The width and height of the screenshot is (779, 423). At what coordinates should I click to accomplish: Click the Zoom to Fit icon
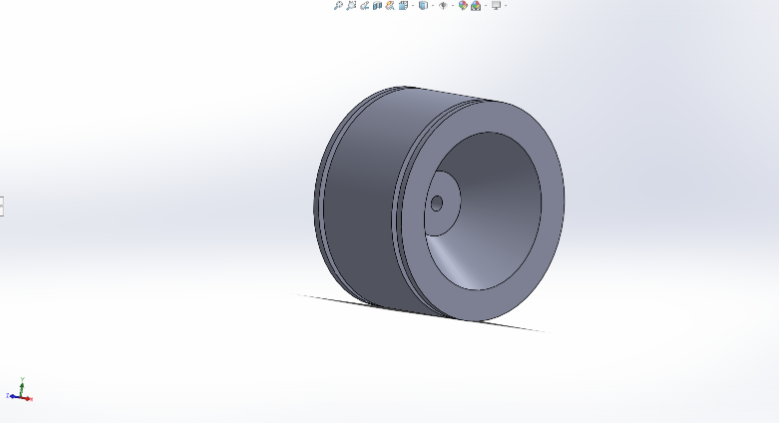339,5
